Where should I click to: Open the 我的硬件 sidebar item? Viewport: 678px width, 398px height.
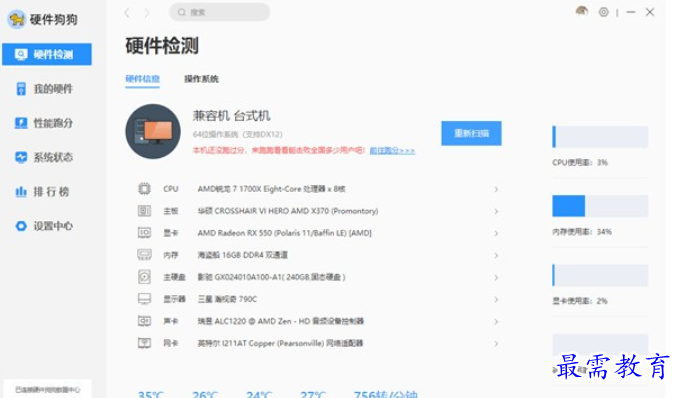pos(47,89)
